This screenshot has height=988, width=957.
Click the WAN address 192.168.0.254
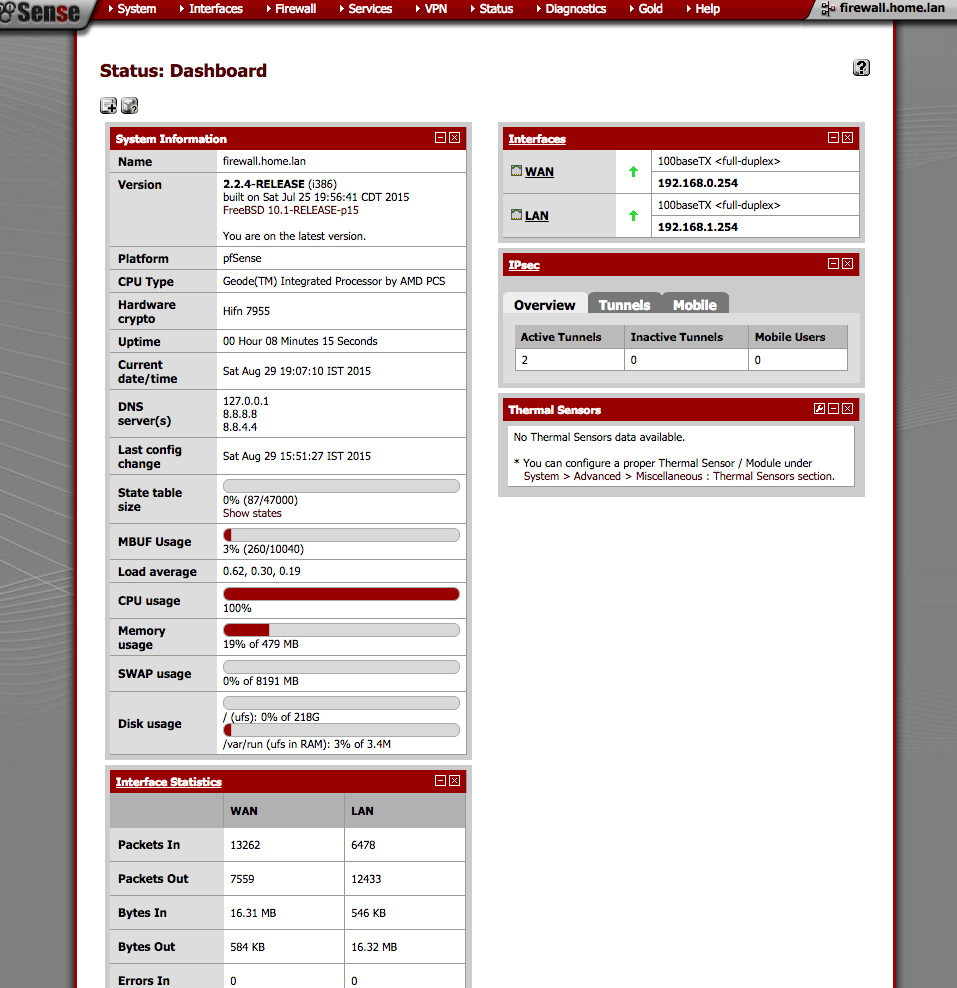[x=697, y=183]
